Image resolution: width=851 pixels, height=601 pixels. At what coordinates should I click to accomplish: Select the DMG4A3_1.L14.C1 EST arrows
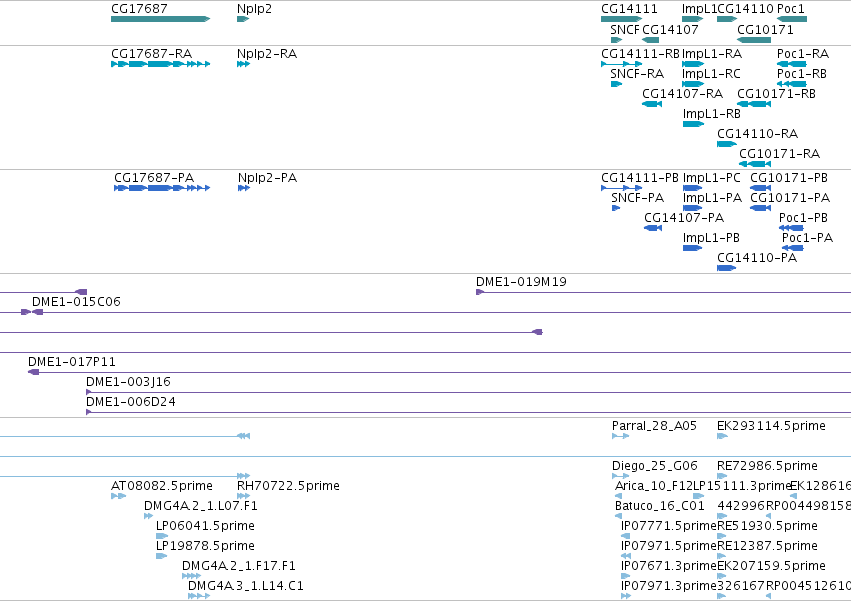point(199,596)
